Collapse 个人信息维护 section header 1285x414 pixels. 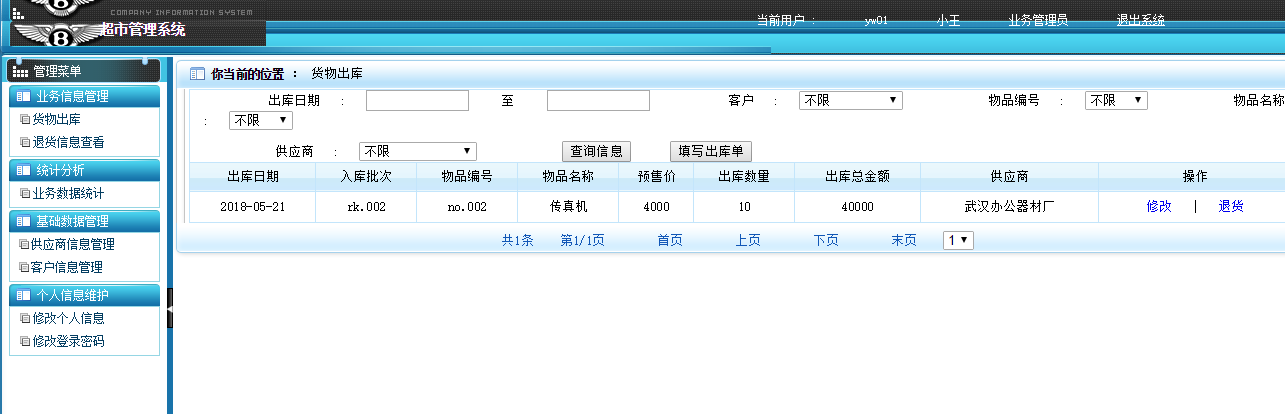point(83,295)
